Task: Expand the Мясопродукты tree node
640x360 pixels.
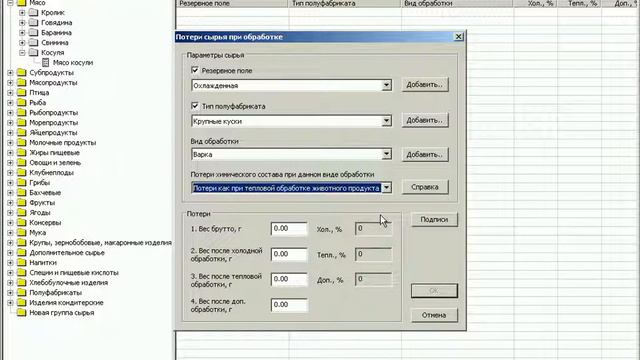Action: click(11, 82)
